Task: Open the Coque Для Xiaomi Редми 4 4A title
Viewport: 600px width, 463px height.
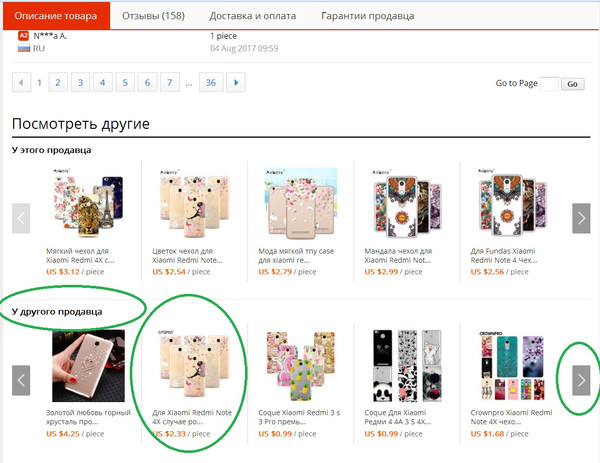Action: pyautogui.click(x=398, y=417)
